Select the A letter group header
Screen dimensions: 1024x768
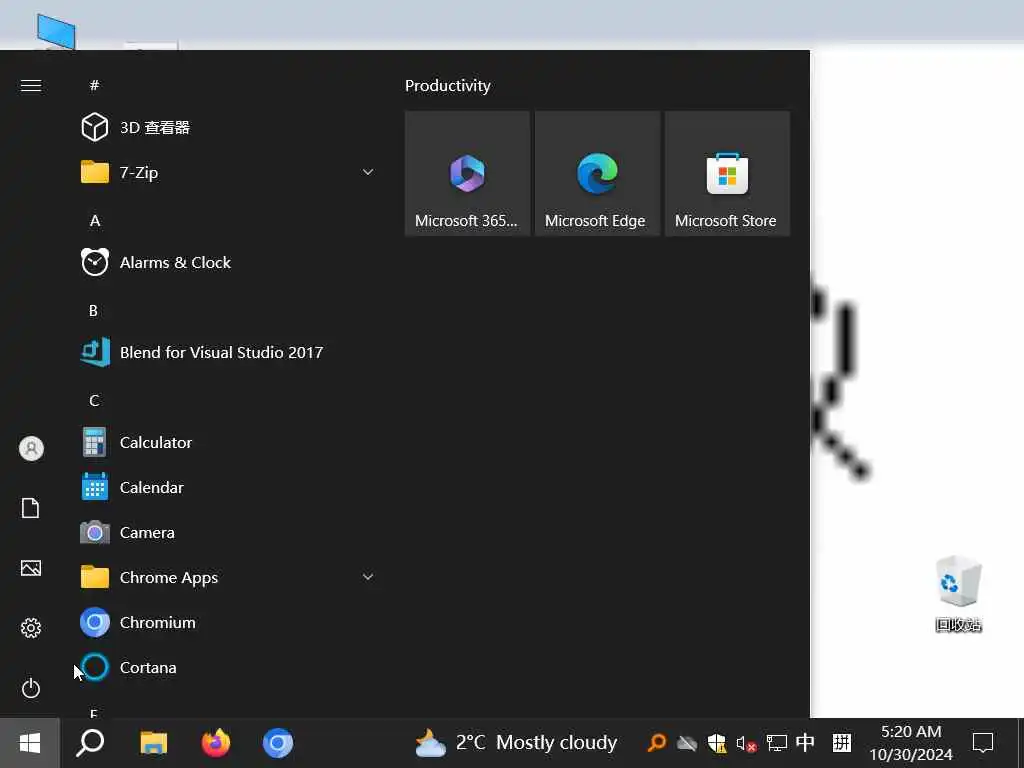point(95,221)
